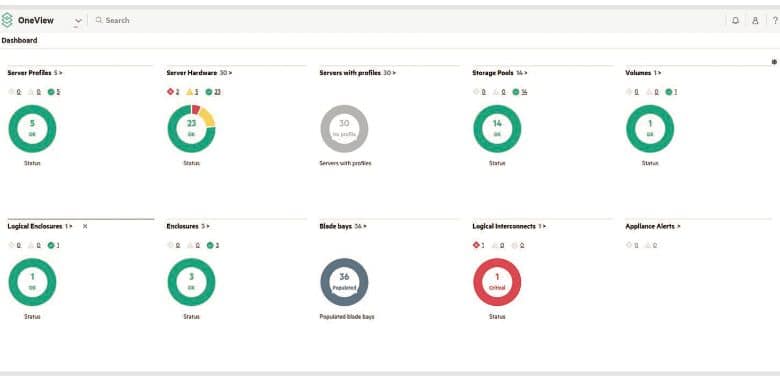Click the Enclosures 3 OK donut chart
The width and height of the screenshot is (780, 379).
192,282
